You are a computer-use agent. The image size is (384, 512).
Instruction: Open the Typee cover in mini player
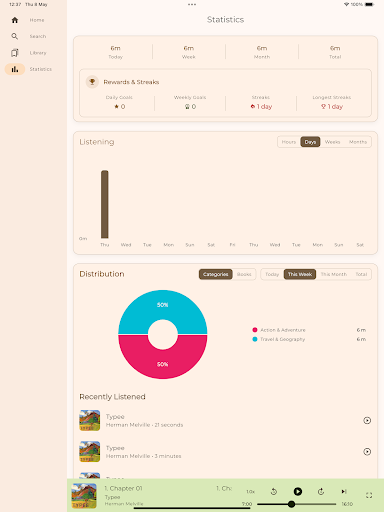[x=84, y=496]
